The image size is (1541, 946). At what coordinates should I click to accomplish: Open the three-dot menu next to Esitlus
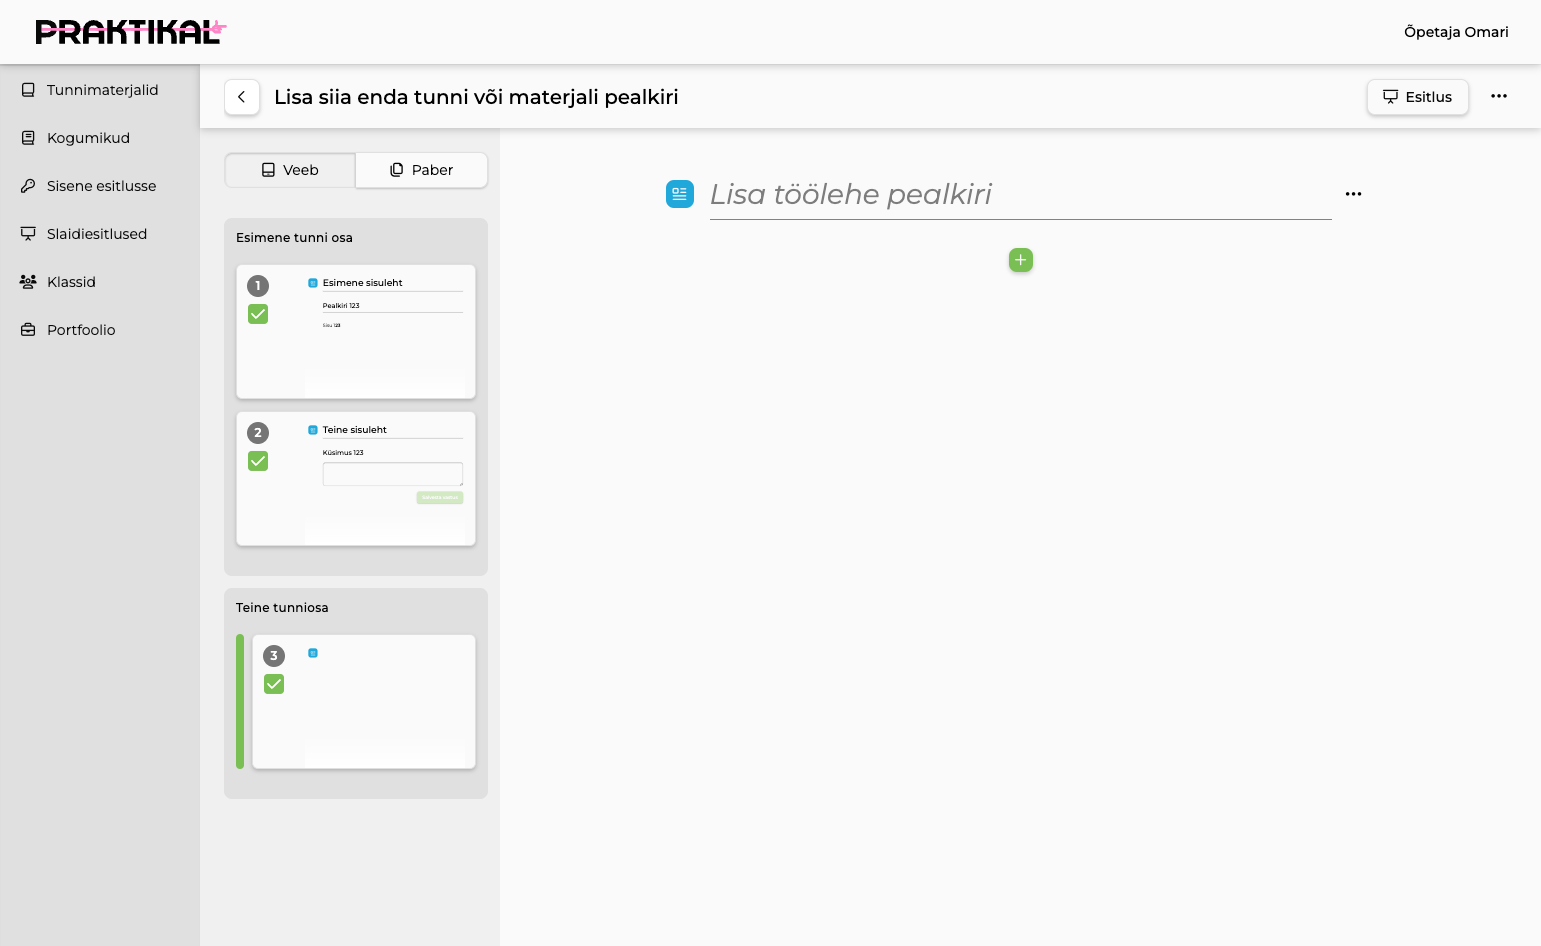coord(1499,97)
